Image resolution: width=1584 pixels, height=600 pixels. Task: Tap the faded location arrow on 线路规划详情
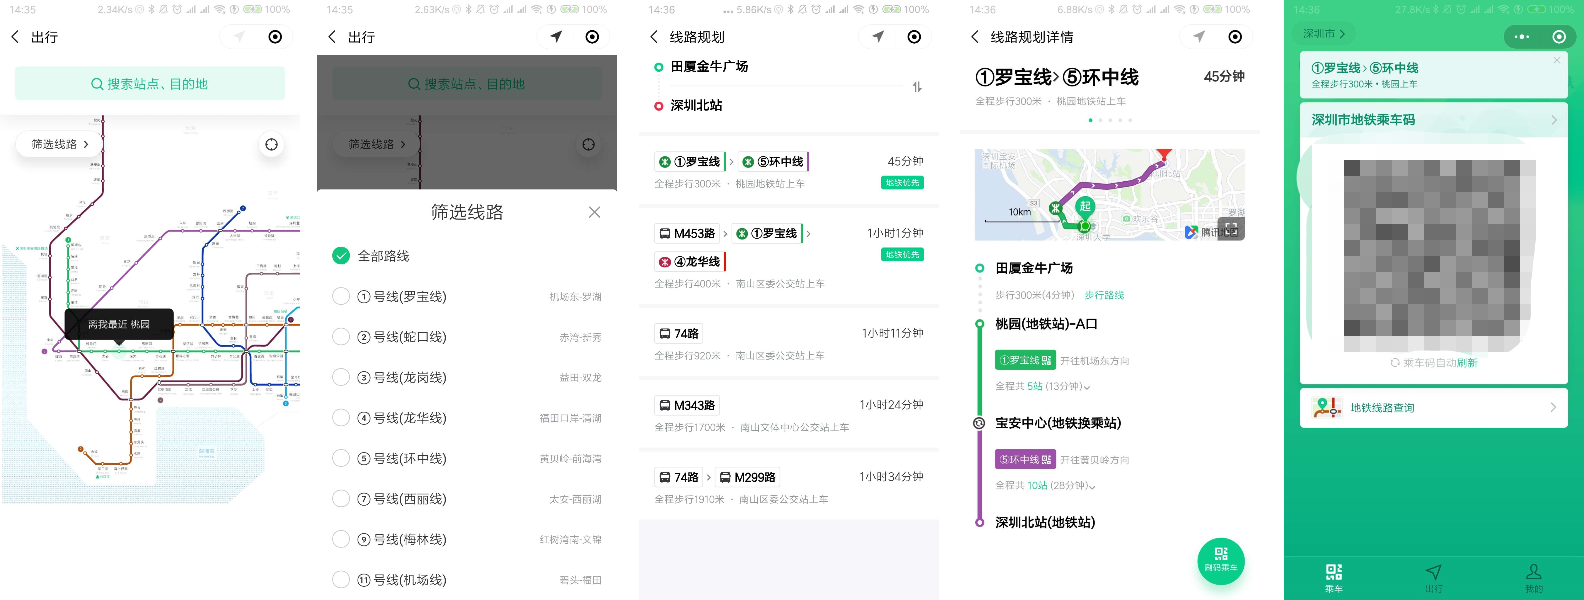point(1199,37)
